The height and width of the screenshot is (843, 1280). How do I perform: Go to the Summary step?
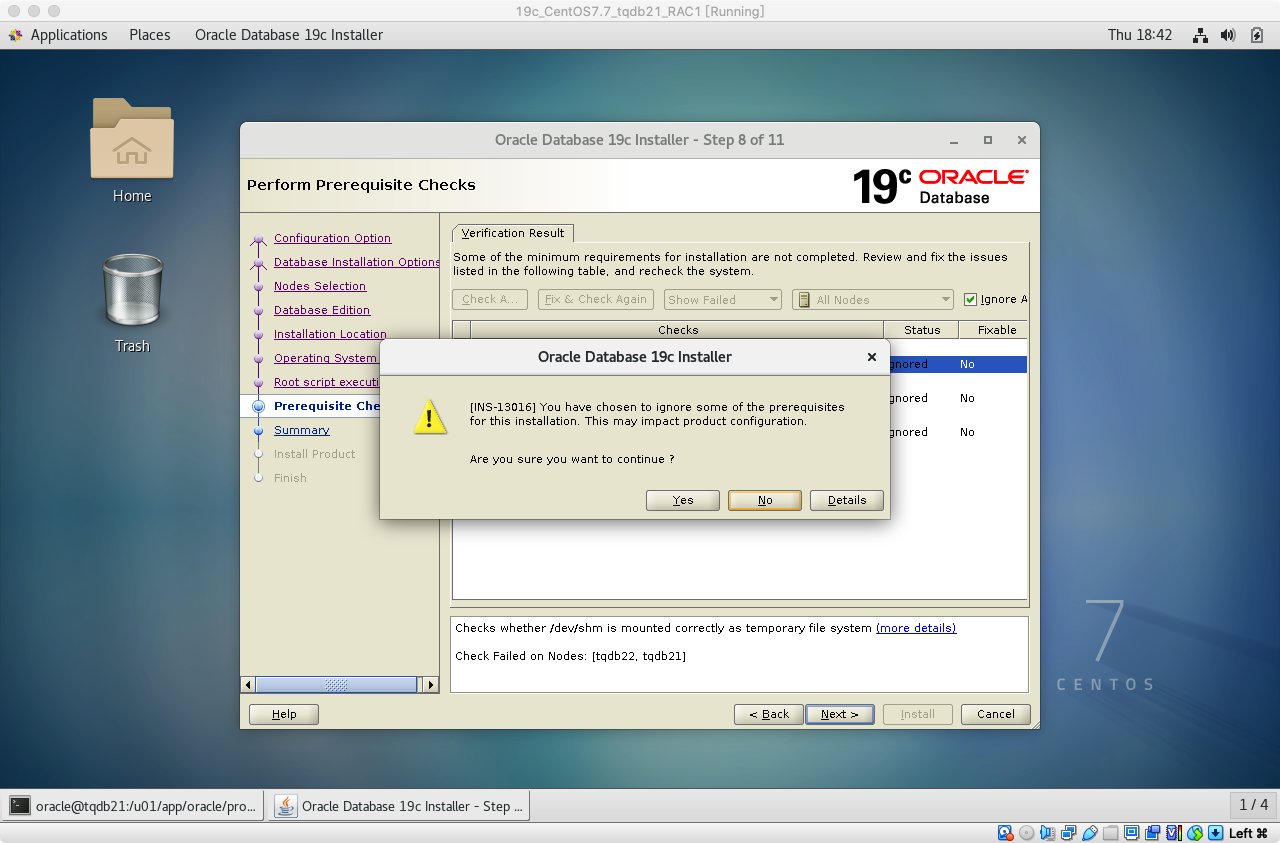301,430
